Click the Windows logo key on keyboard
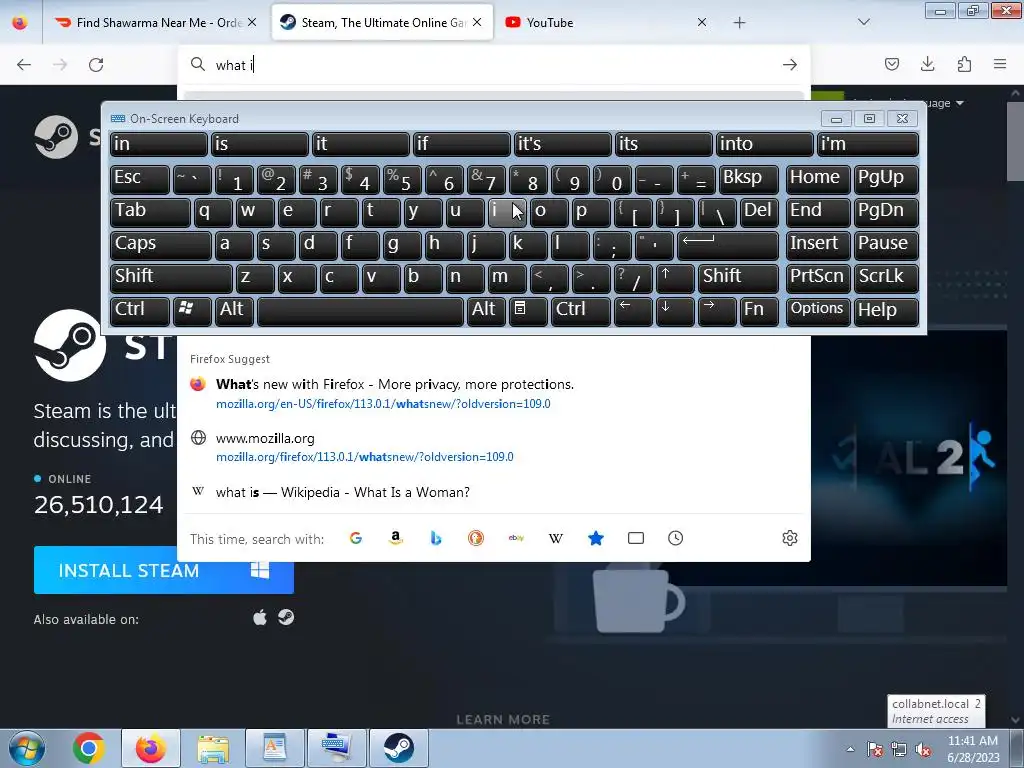This screenshot has height=768, width=1024. click(192, 311)
